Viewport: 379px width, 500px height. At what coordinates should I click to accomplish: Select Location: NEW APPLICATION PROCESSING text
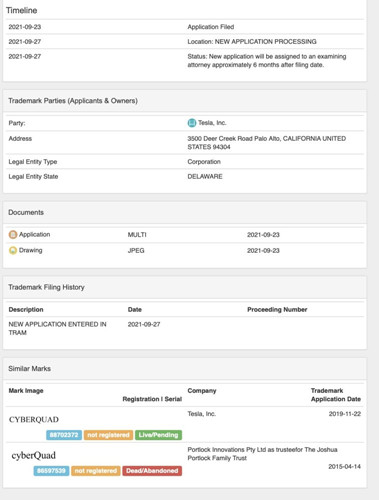pyautogui.click(x=252, y=42)
